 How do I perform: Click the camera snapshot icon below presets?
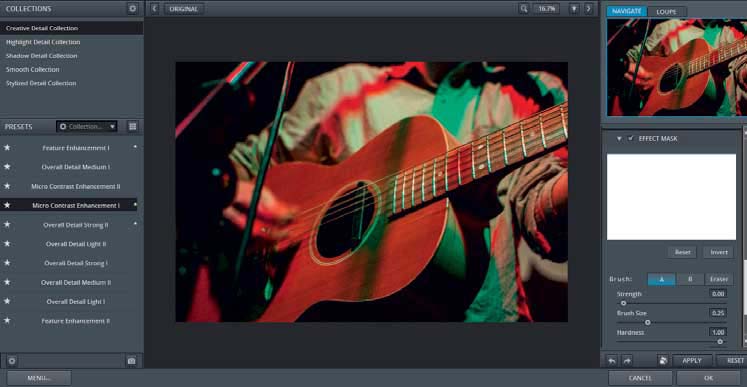(x=131, y=361)
